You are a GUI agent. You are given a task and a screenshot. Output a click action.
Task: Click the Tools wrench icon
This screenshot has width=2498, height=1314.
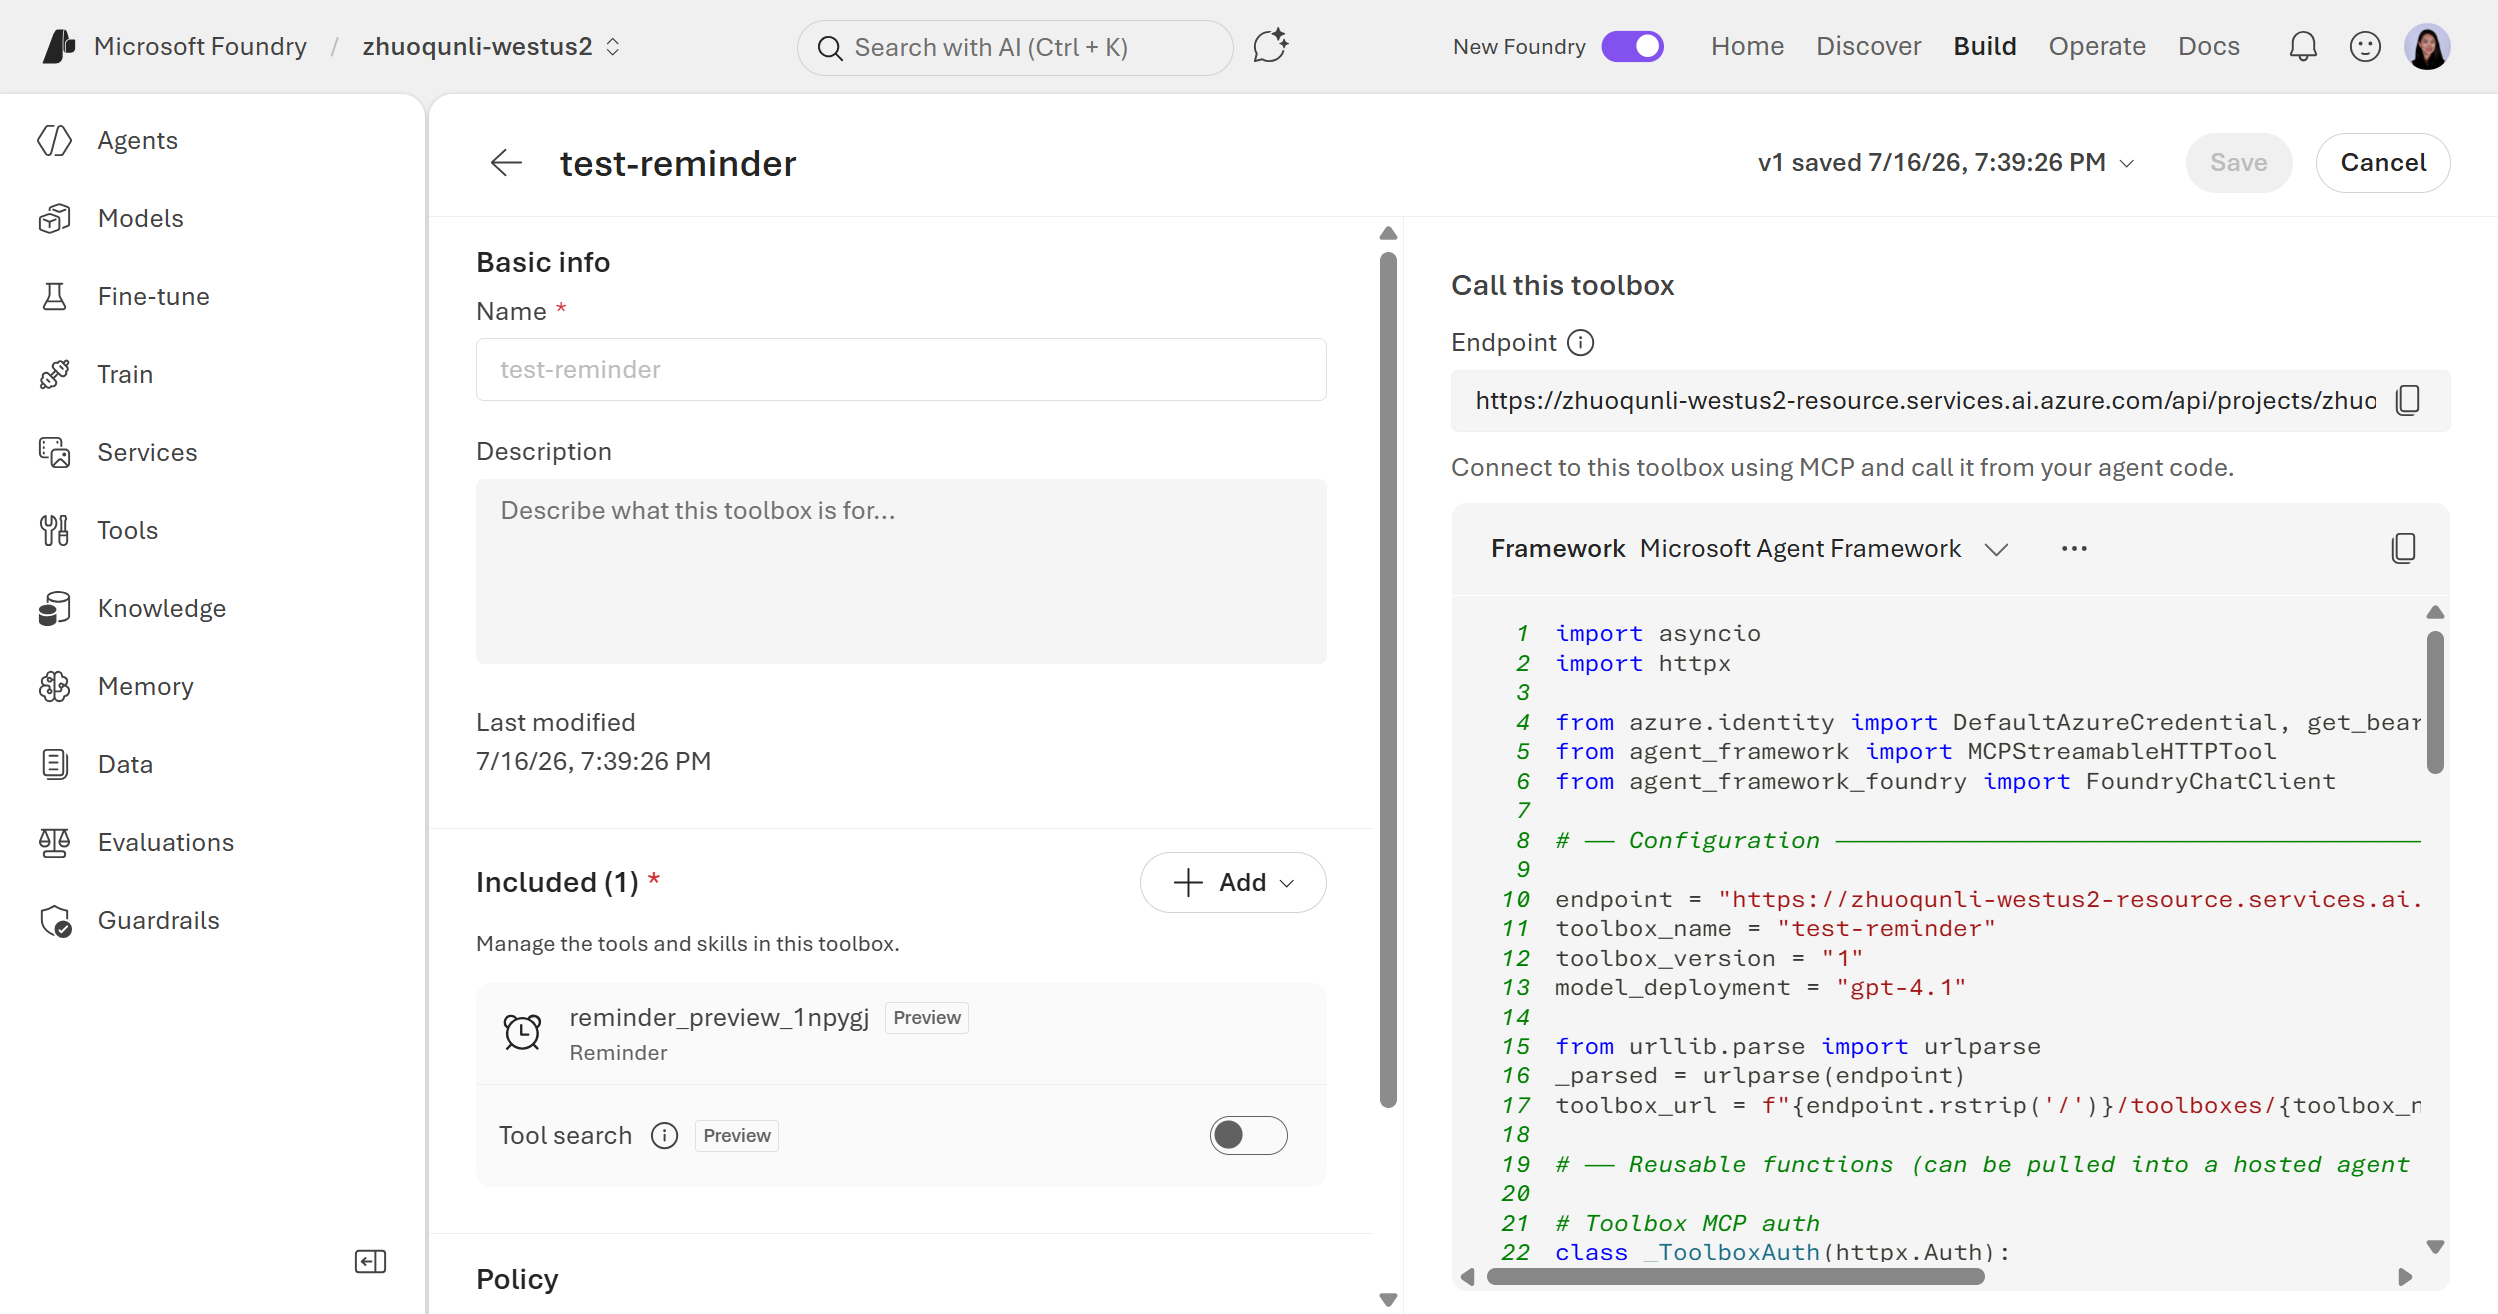coord(55,531)
